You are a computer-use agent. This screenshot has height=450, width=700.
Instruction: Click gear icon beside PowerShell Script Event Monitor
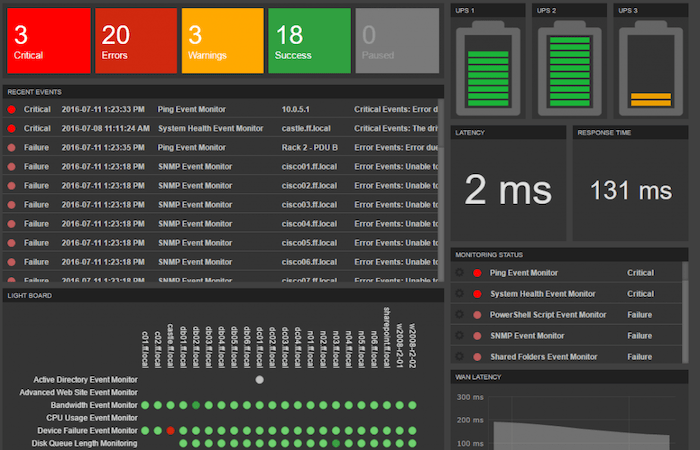[x=459, y=314]
